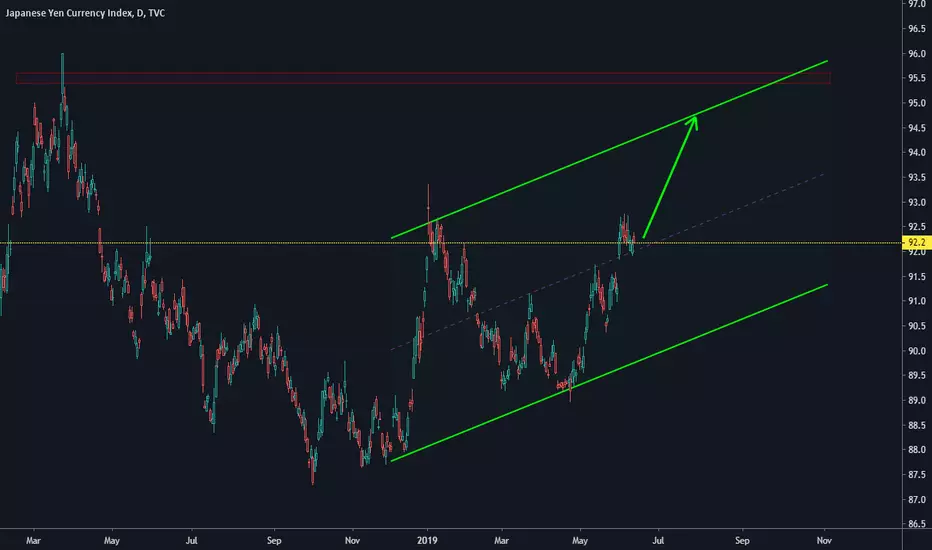Image resolution: width=932 pixels, height=550 pixels.
Task: Select the yellow 92.2 current price label
Action: [x=917, y=243]
